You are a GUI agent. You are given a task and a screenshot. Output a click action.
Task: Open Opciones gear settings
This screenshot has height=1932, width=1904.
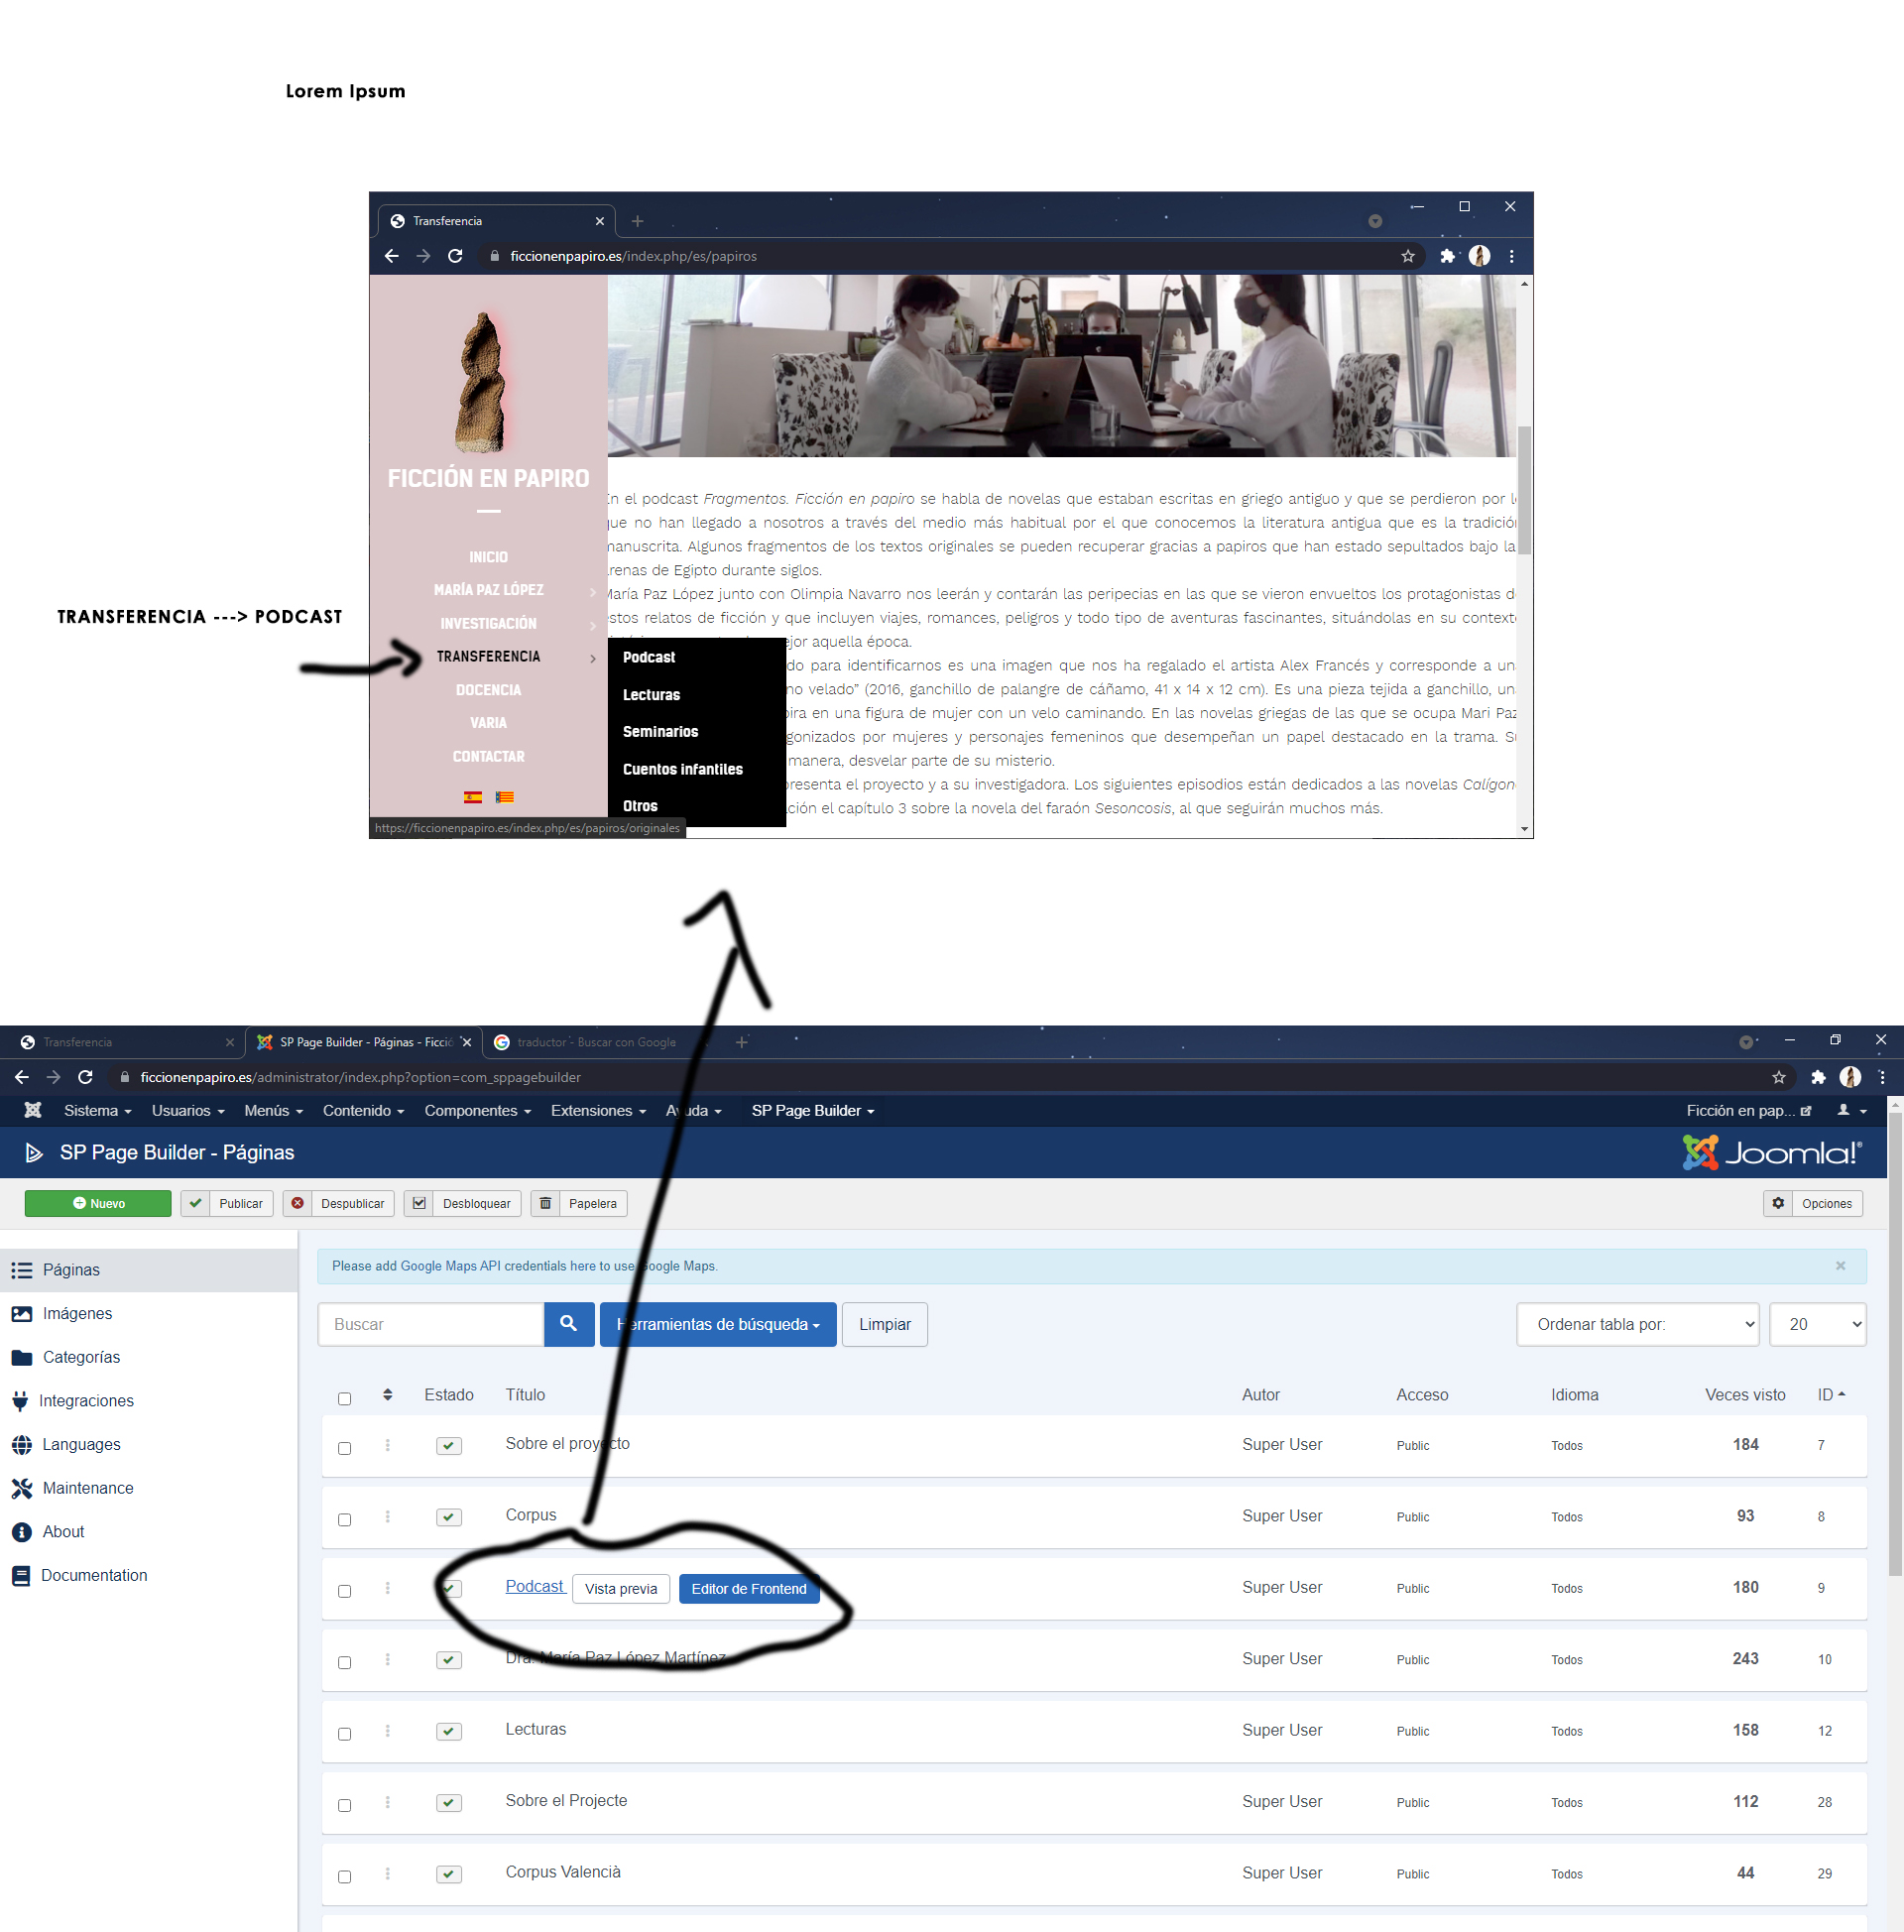click(x=1812, y=1203)
